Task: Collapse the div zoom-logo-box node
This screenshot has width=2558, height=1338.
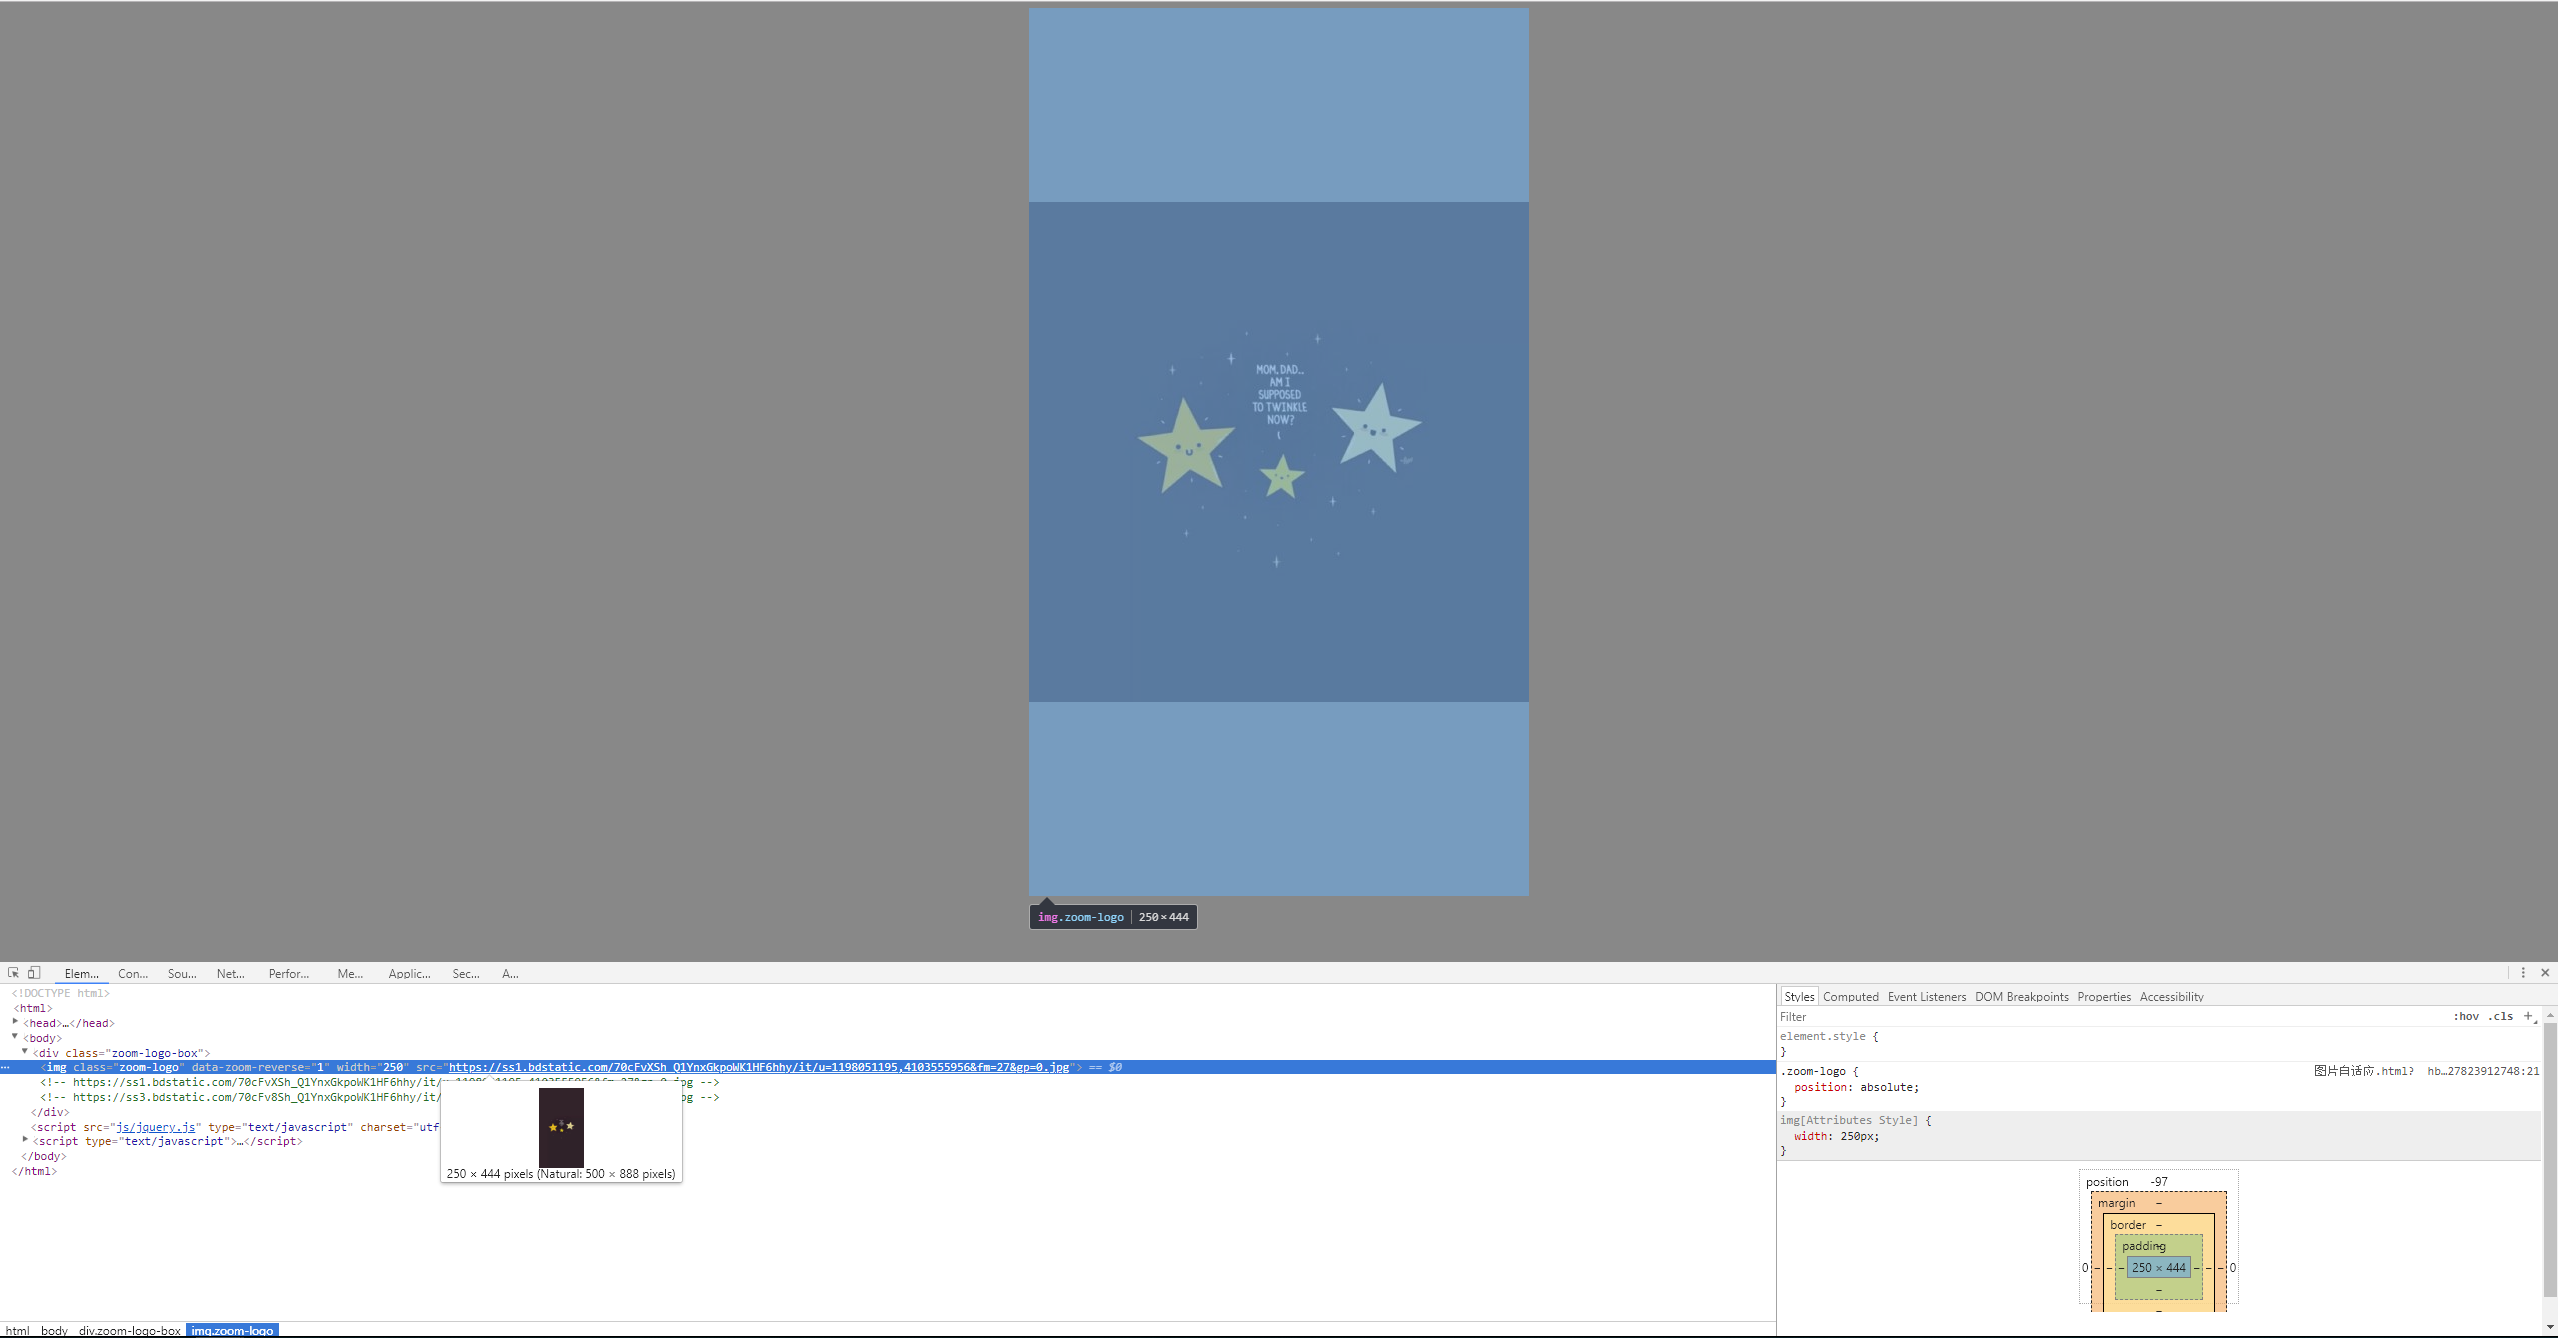Action: [x=25, y=1052]
